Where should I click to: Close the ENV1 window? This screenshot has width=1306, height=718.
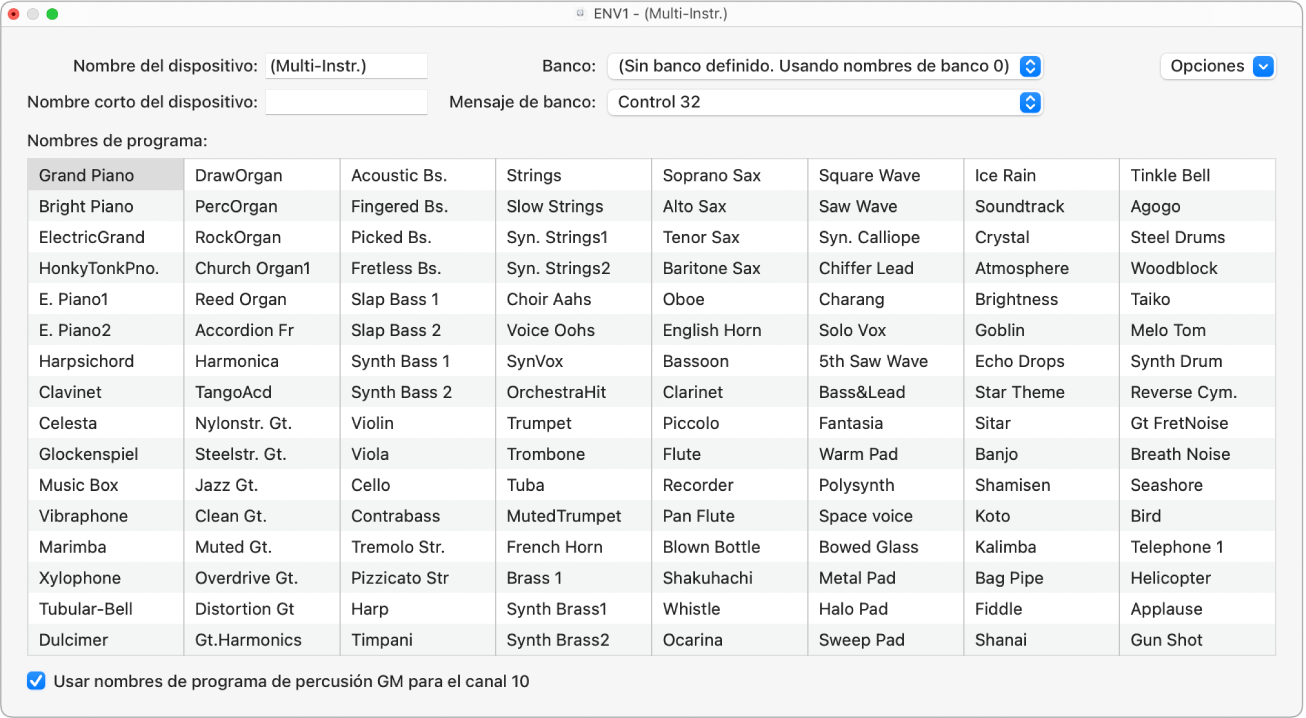pyautogui.click(x=14, y=14)
